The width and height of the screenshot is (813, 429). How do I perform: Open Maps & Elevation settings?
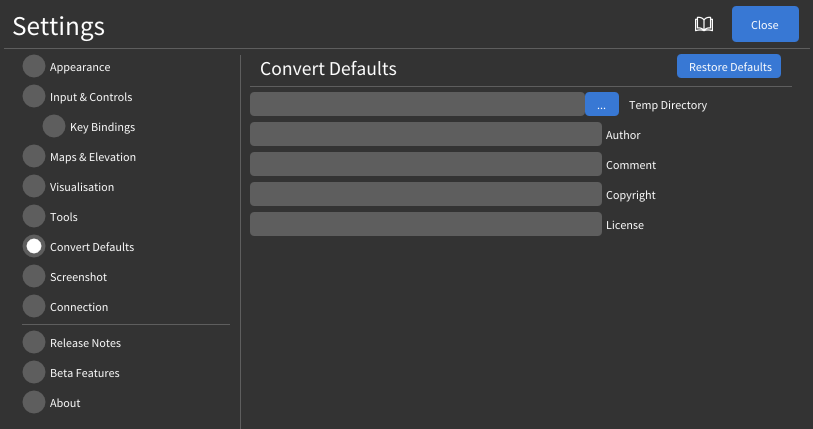(34, 157)
